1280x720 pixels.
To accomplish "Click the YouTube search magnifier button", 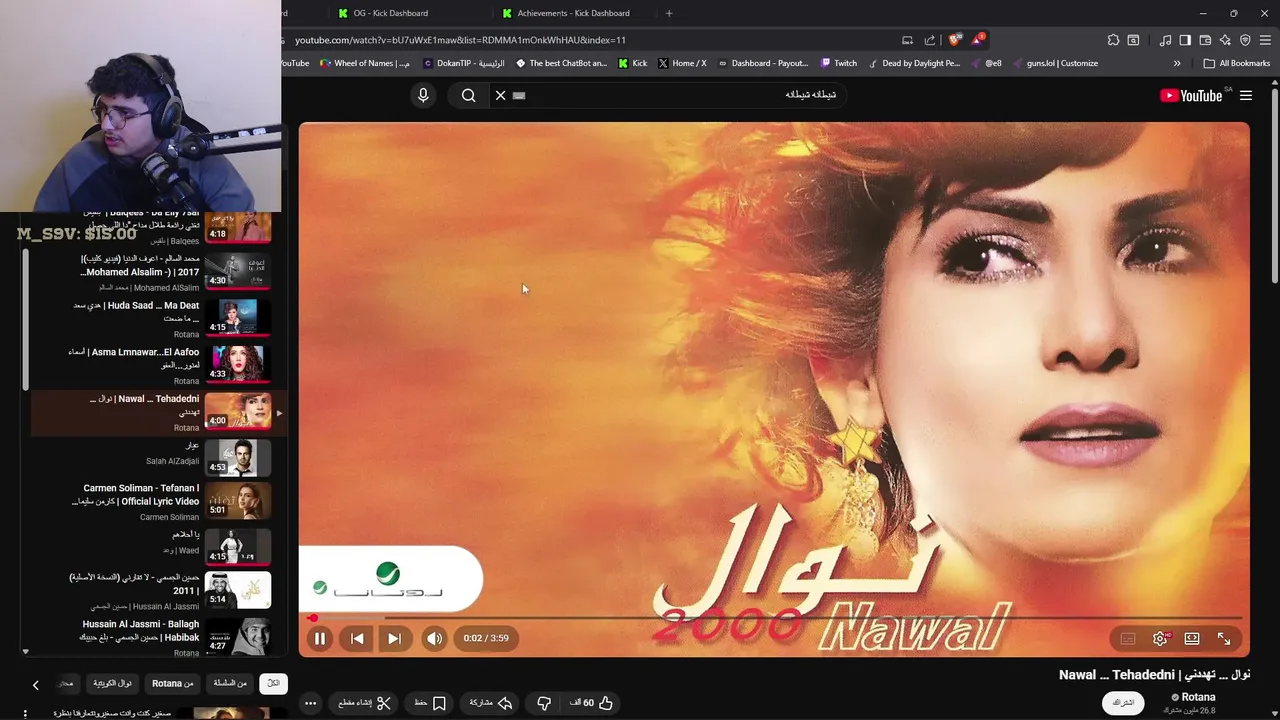I will click(x=468, y=95).
